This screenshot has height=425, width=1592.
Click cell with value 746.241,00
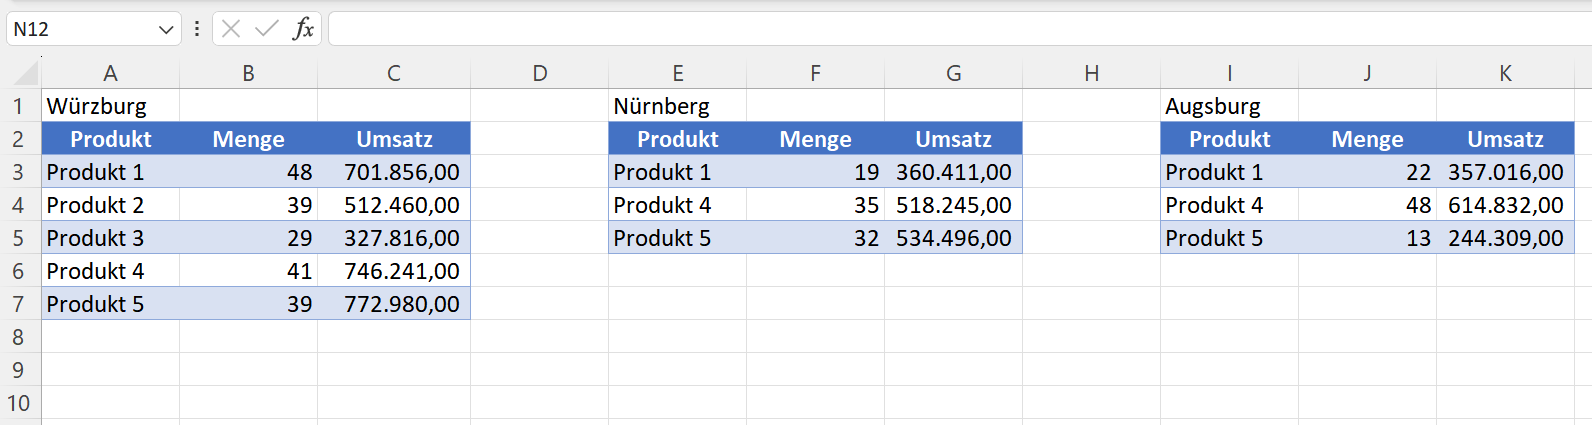tap(394, 271)
